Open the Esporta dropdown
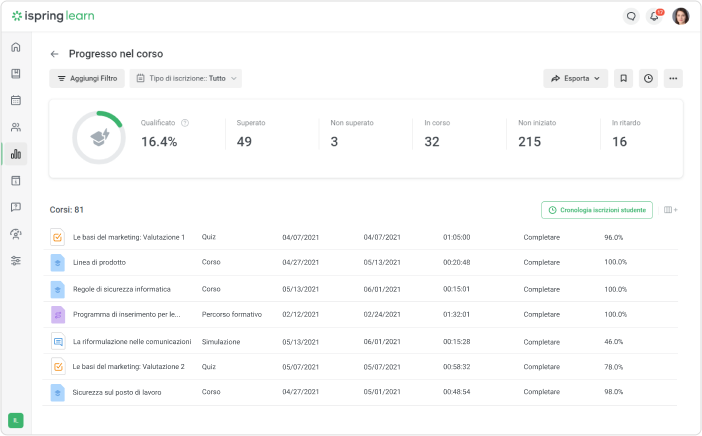Screen dimensions: 702x436 (576, 78)
